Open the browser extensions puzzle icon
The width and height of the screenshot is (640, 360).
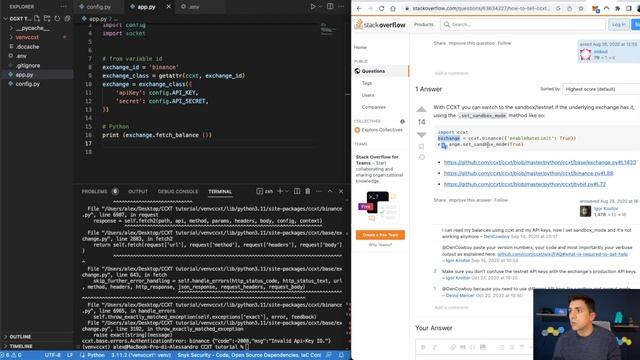(618, 8)
